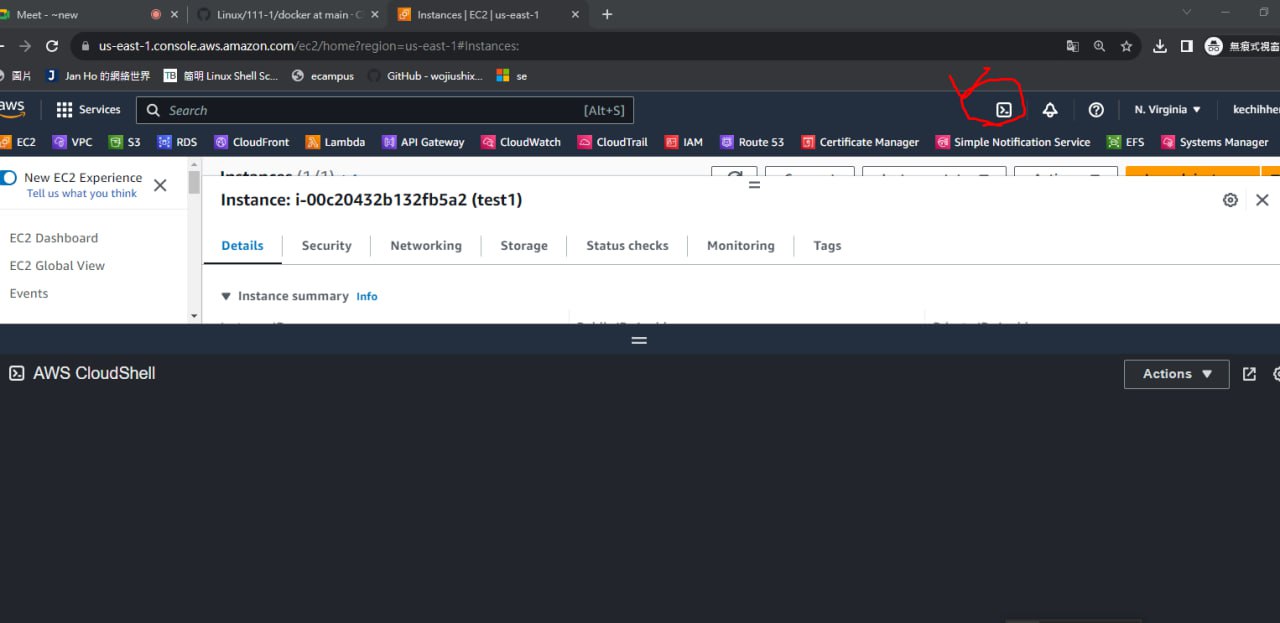This screenshot has height=623, width=1280.
Task: Open instance detail panel settings gear
Action: pyautogui.click(x=1230, y=200)
